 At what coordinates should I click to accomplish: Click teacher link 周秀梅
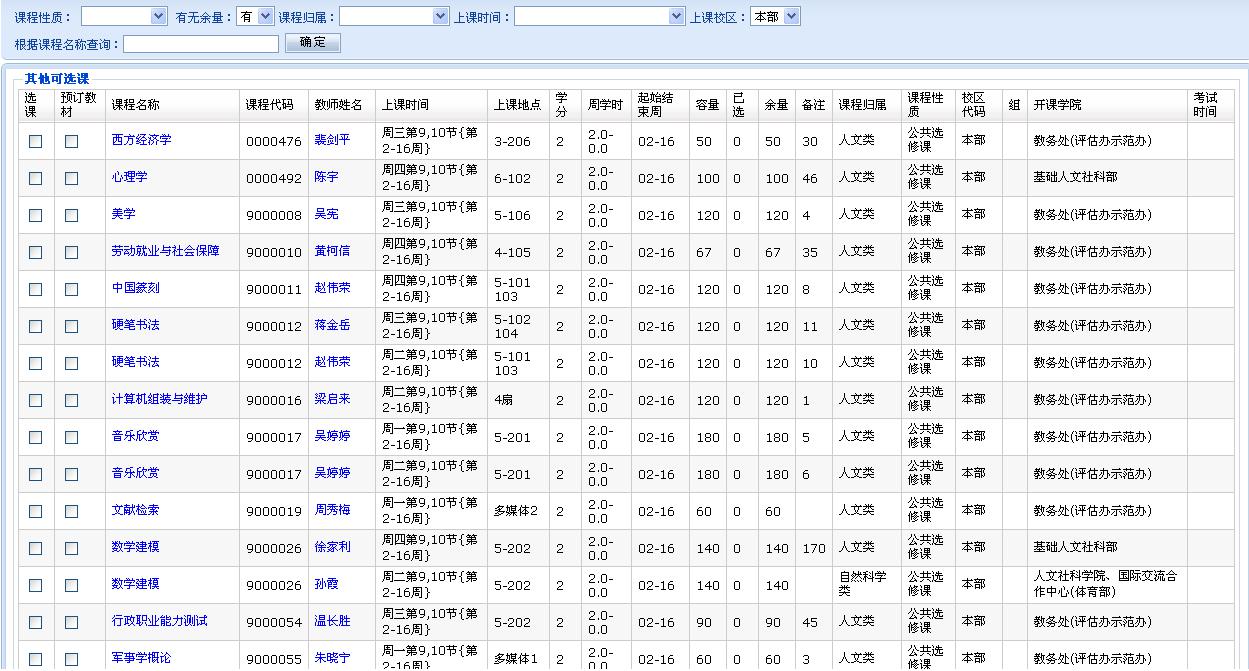[x=332, y=510]
